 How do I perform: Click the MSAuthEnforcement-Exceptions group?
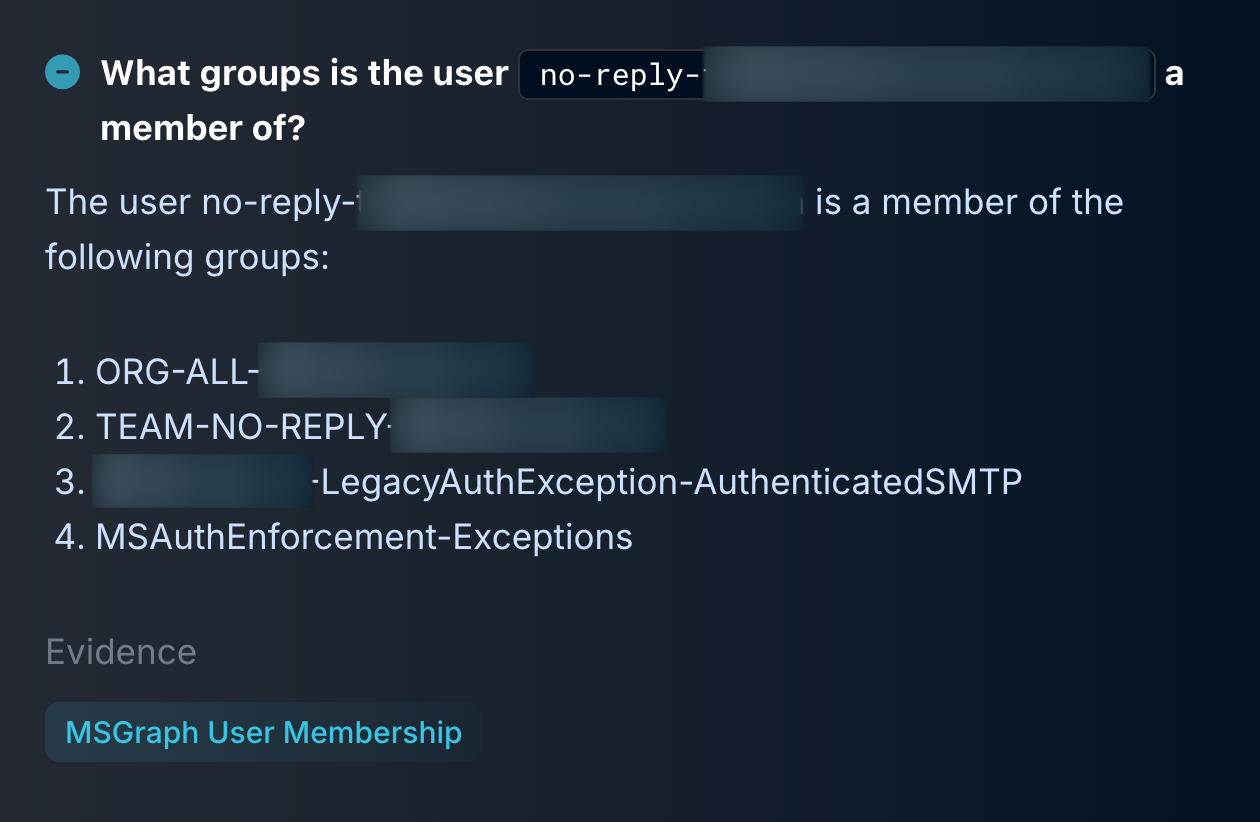364,537
